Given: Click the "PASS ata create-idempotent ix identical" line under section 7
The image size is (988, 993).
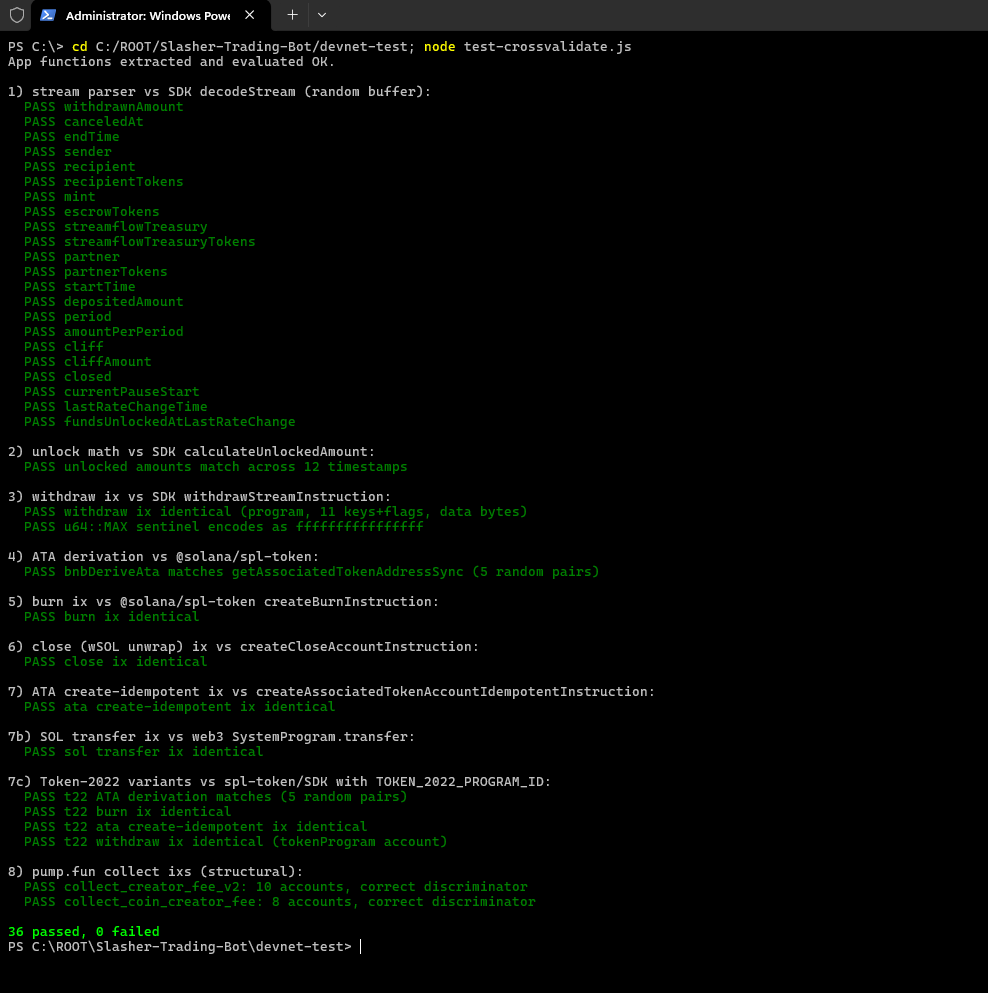Looking at the screenshot, I should (179, 706).
